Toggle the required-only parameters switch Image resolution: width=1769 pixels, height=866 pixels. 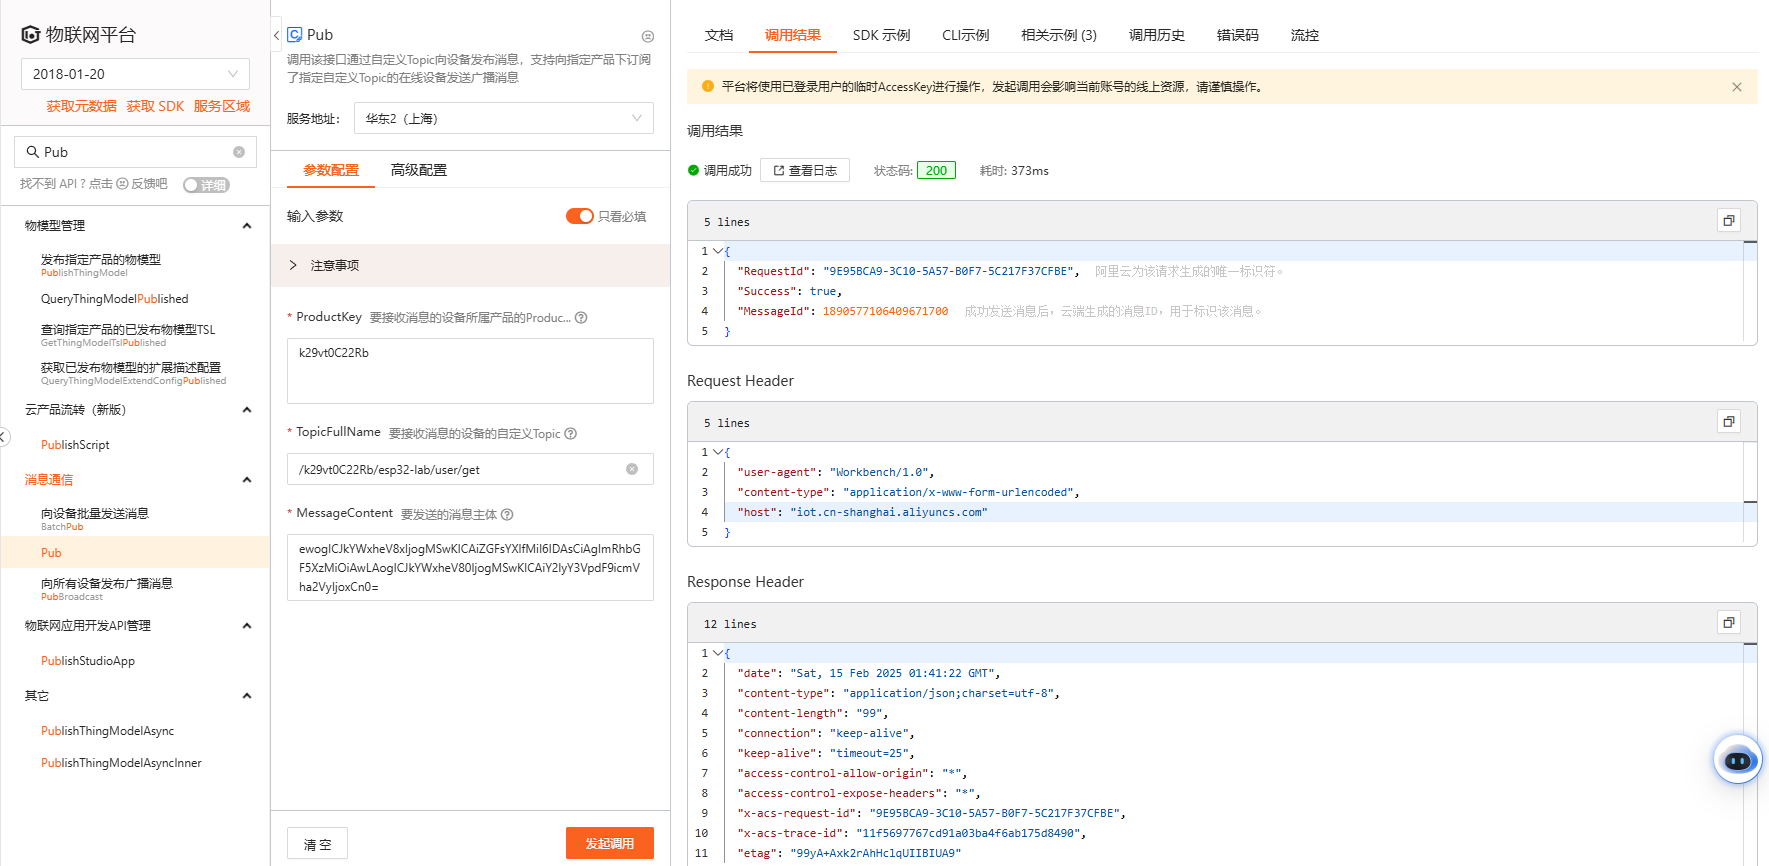click(580, 216)
